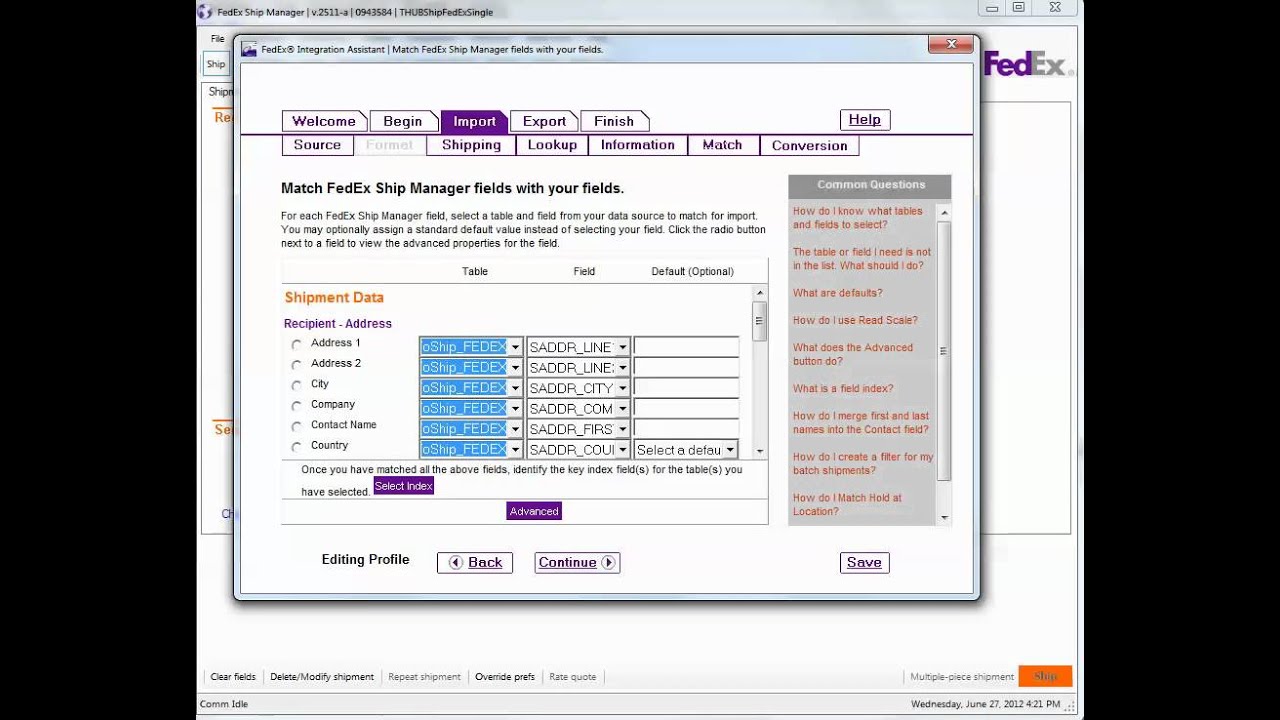1280x720 pixels.
Task: Open 'How do I know what tables and fields to select?'
Action: (858, 218)
